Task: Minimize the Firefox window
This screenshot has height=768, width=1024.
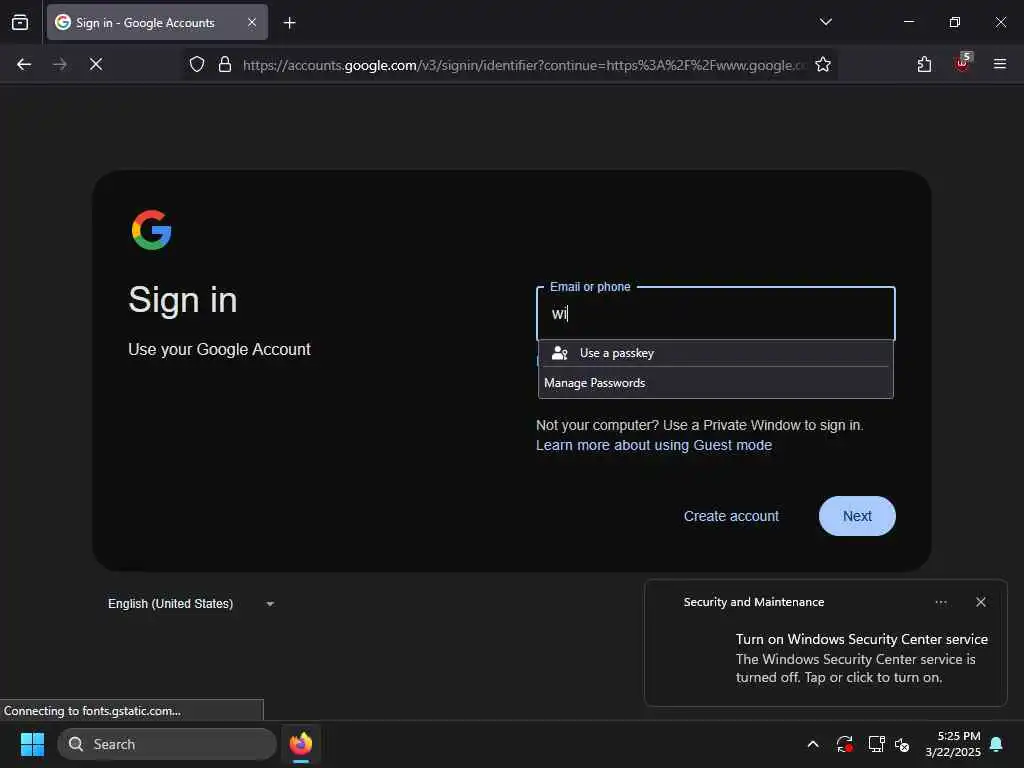Action: (908, 22)
